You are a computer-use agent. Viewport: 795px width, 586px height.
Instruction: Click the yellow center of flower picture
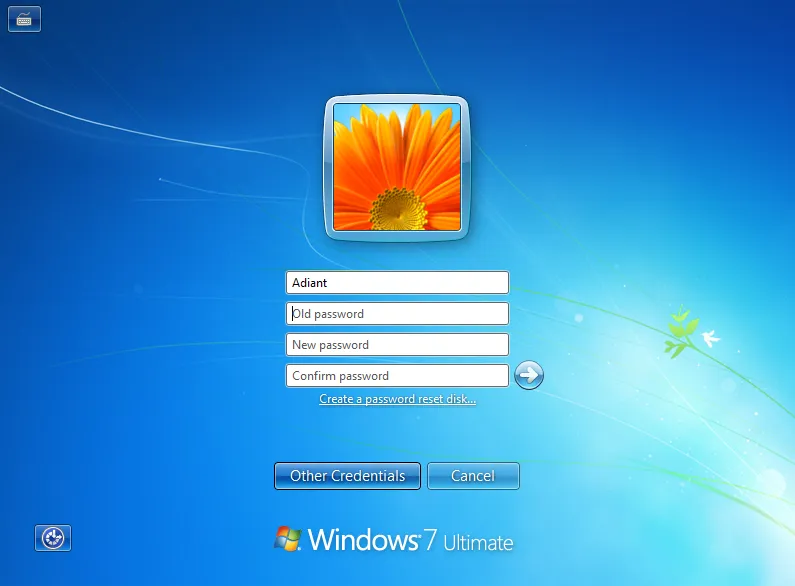(399, 209)
